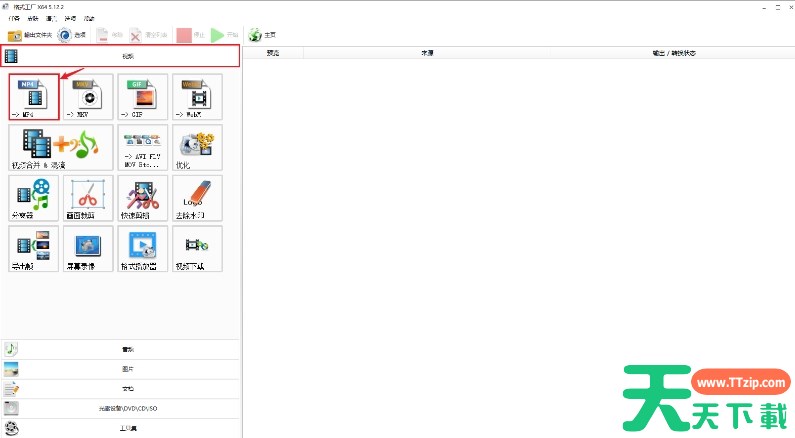Screen dimensions: 795x438
Task: Open 选项 options from the toolbar
Action: point(71,35)
